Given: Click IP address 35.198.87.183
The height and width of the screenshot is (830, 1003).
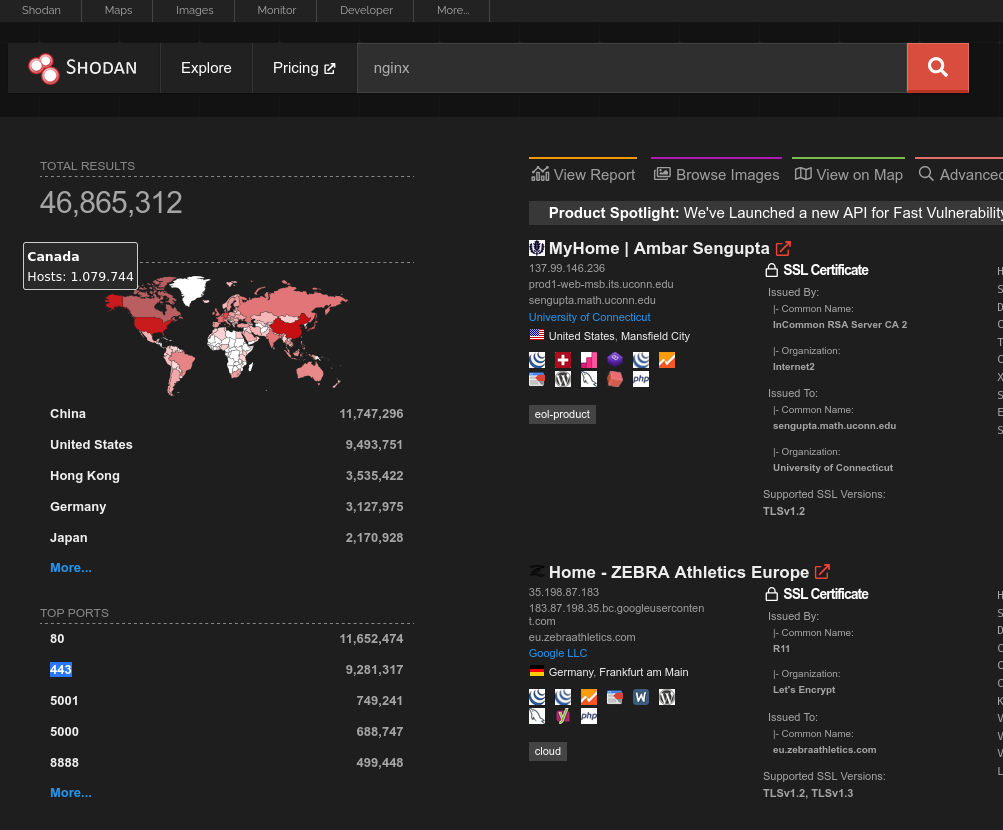Looking at the screenshot, I should pyautogui.click(x=564, y=592).
